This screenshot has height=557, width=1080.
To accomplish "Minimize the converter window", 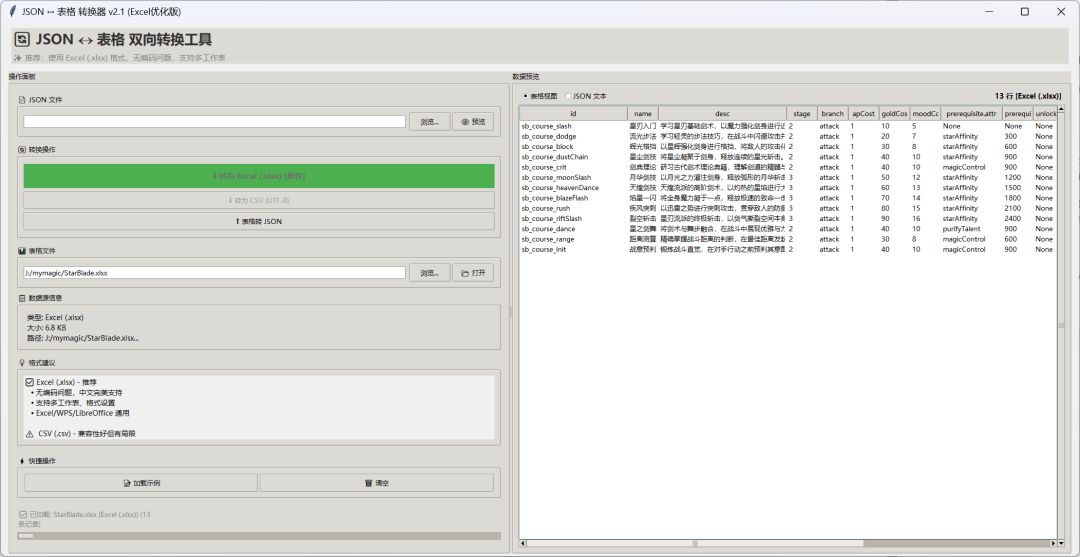I will pyautogui.click(x=989, y=12).
